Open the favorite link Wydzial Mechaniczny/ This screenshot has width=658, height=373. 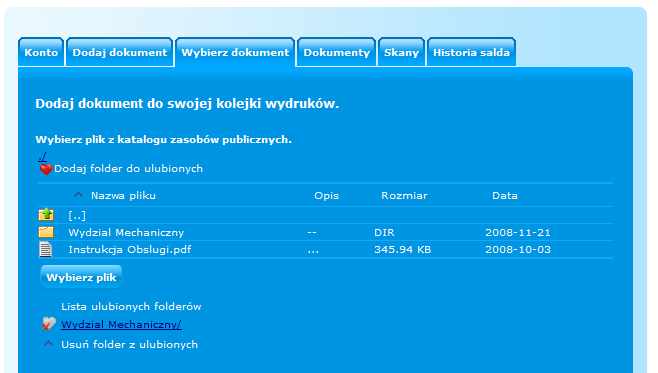(x=121, y=324)
